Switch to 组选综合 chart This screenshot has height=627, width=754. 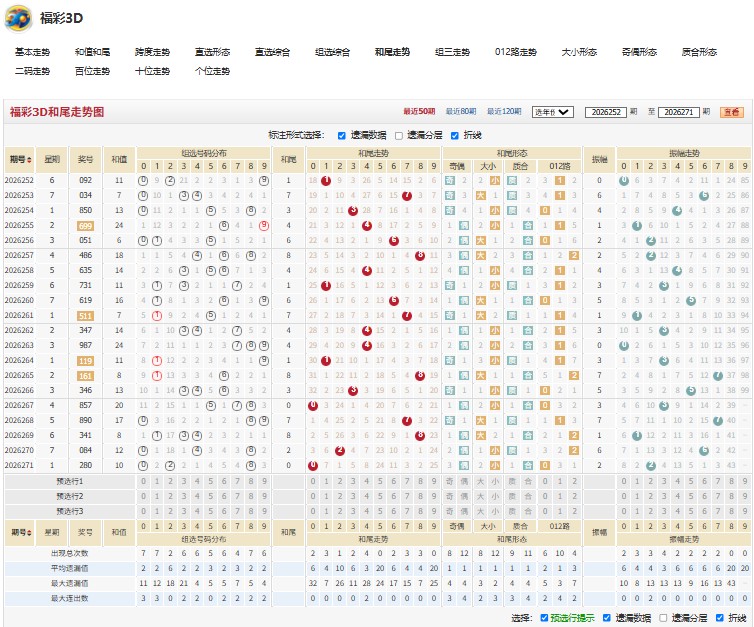332,52
